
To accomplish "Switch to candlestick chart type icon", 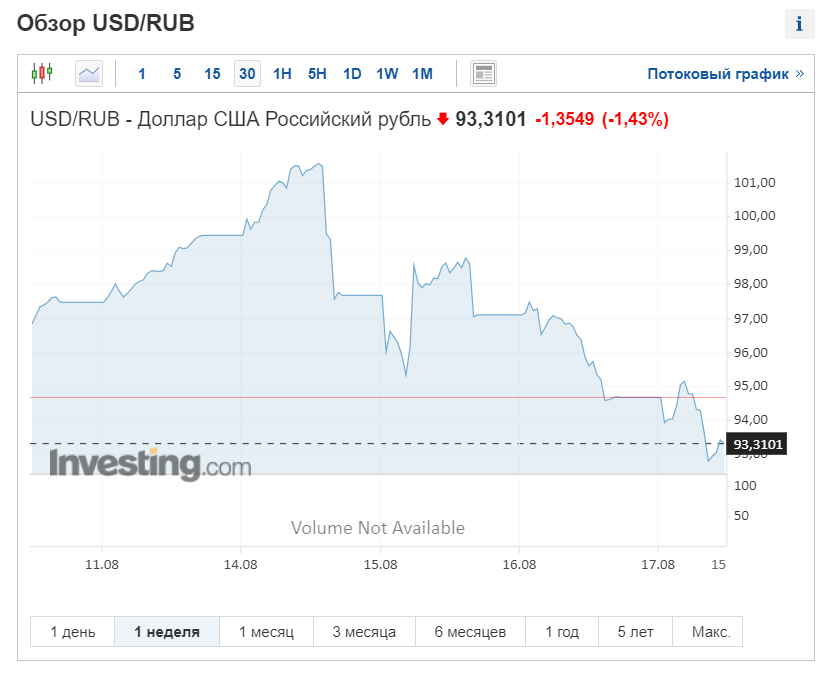I will point(42,73).
